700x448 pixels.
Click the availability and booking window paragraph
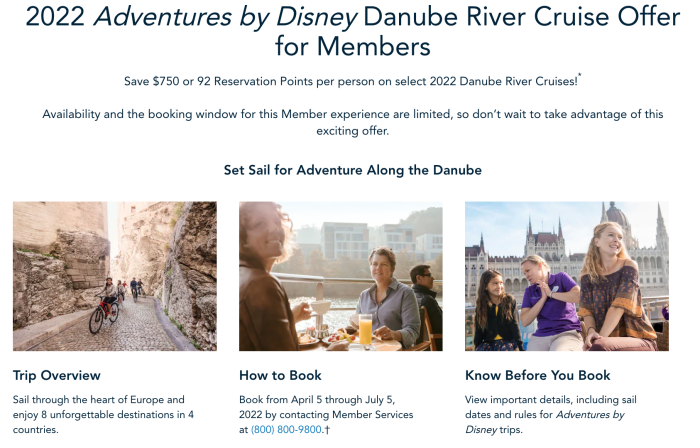[352, 122]
